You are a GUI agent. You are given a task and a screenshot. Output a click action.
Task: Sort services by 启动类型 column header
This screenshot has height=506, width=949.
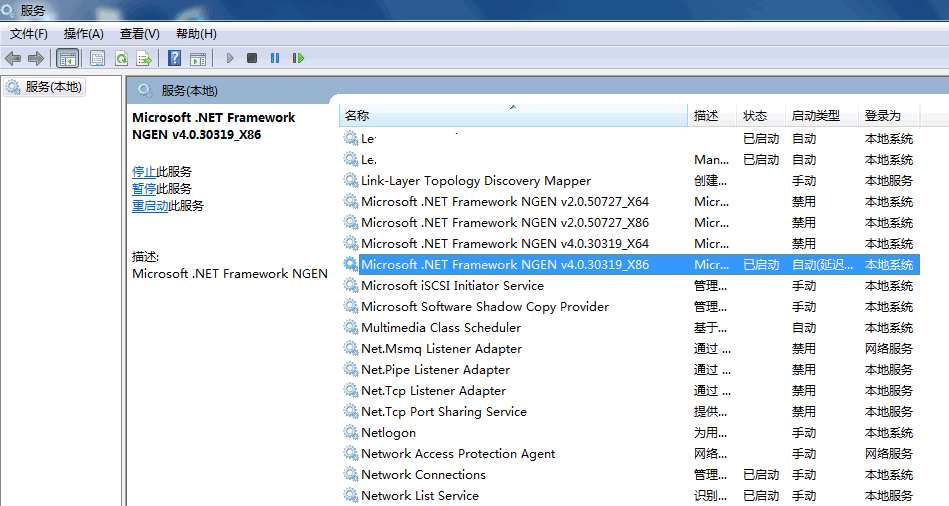pos(815,116)
